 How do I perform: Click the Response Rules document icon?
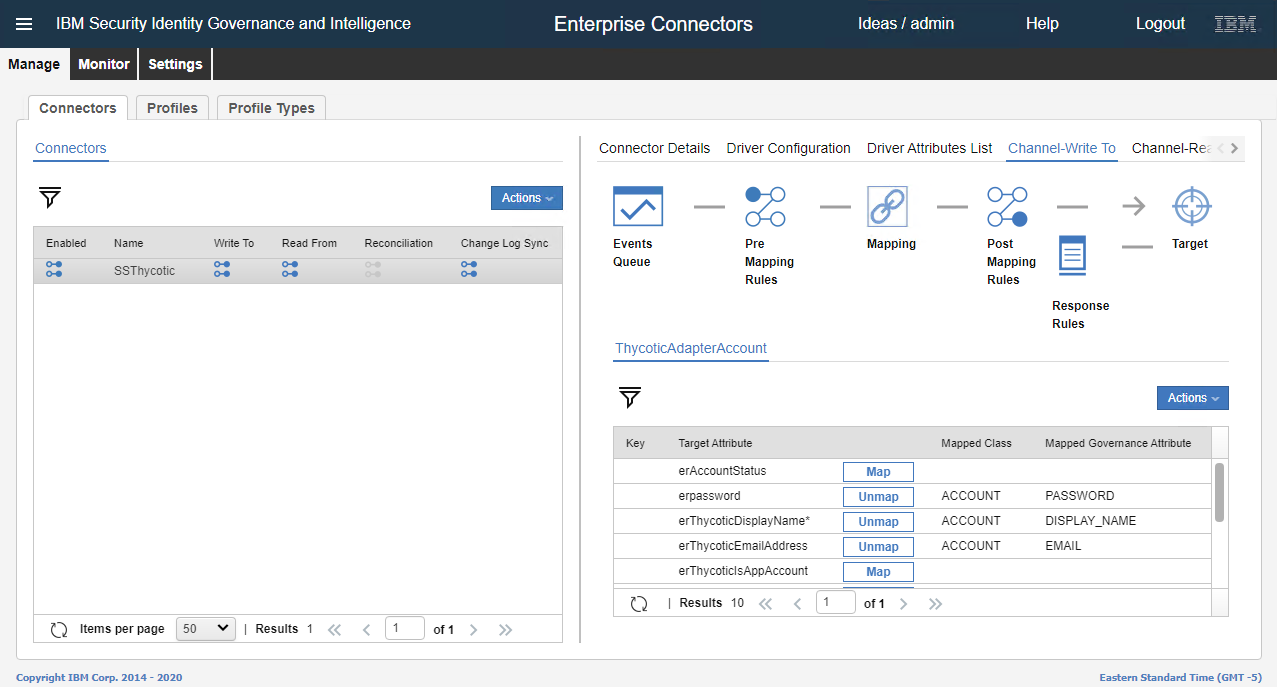pos(1072,255)
